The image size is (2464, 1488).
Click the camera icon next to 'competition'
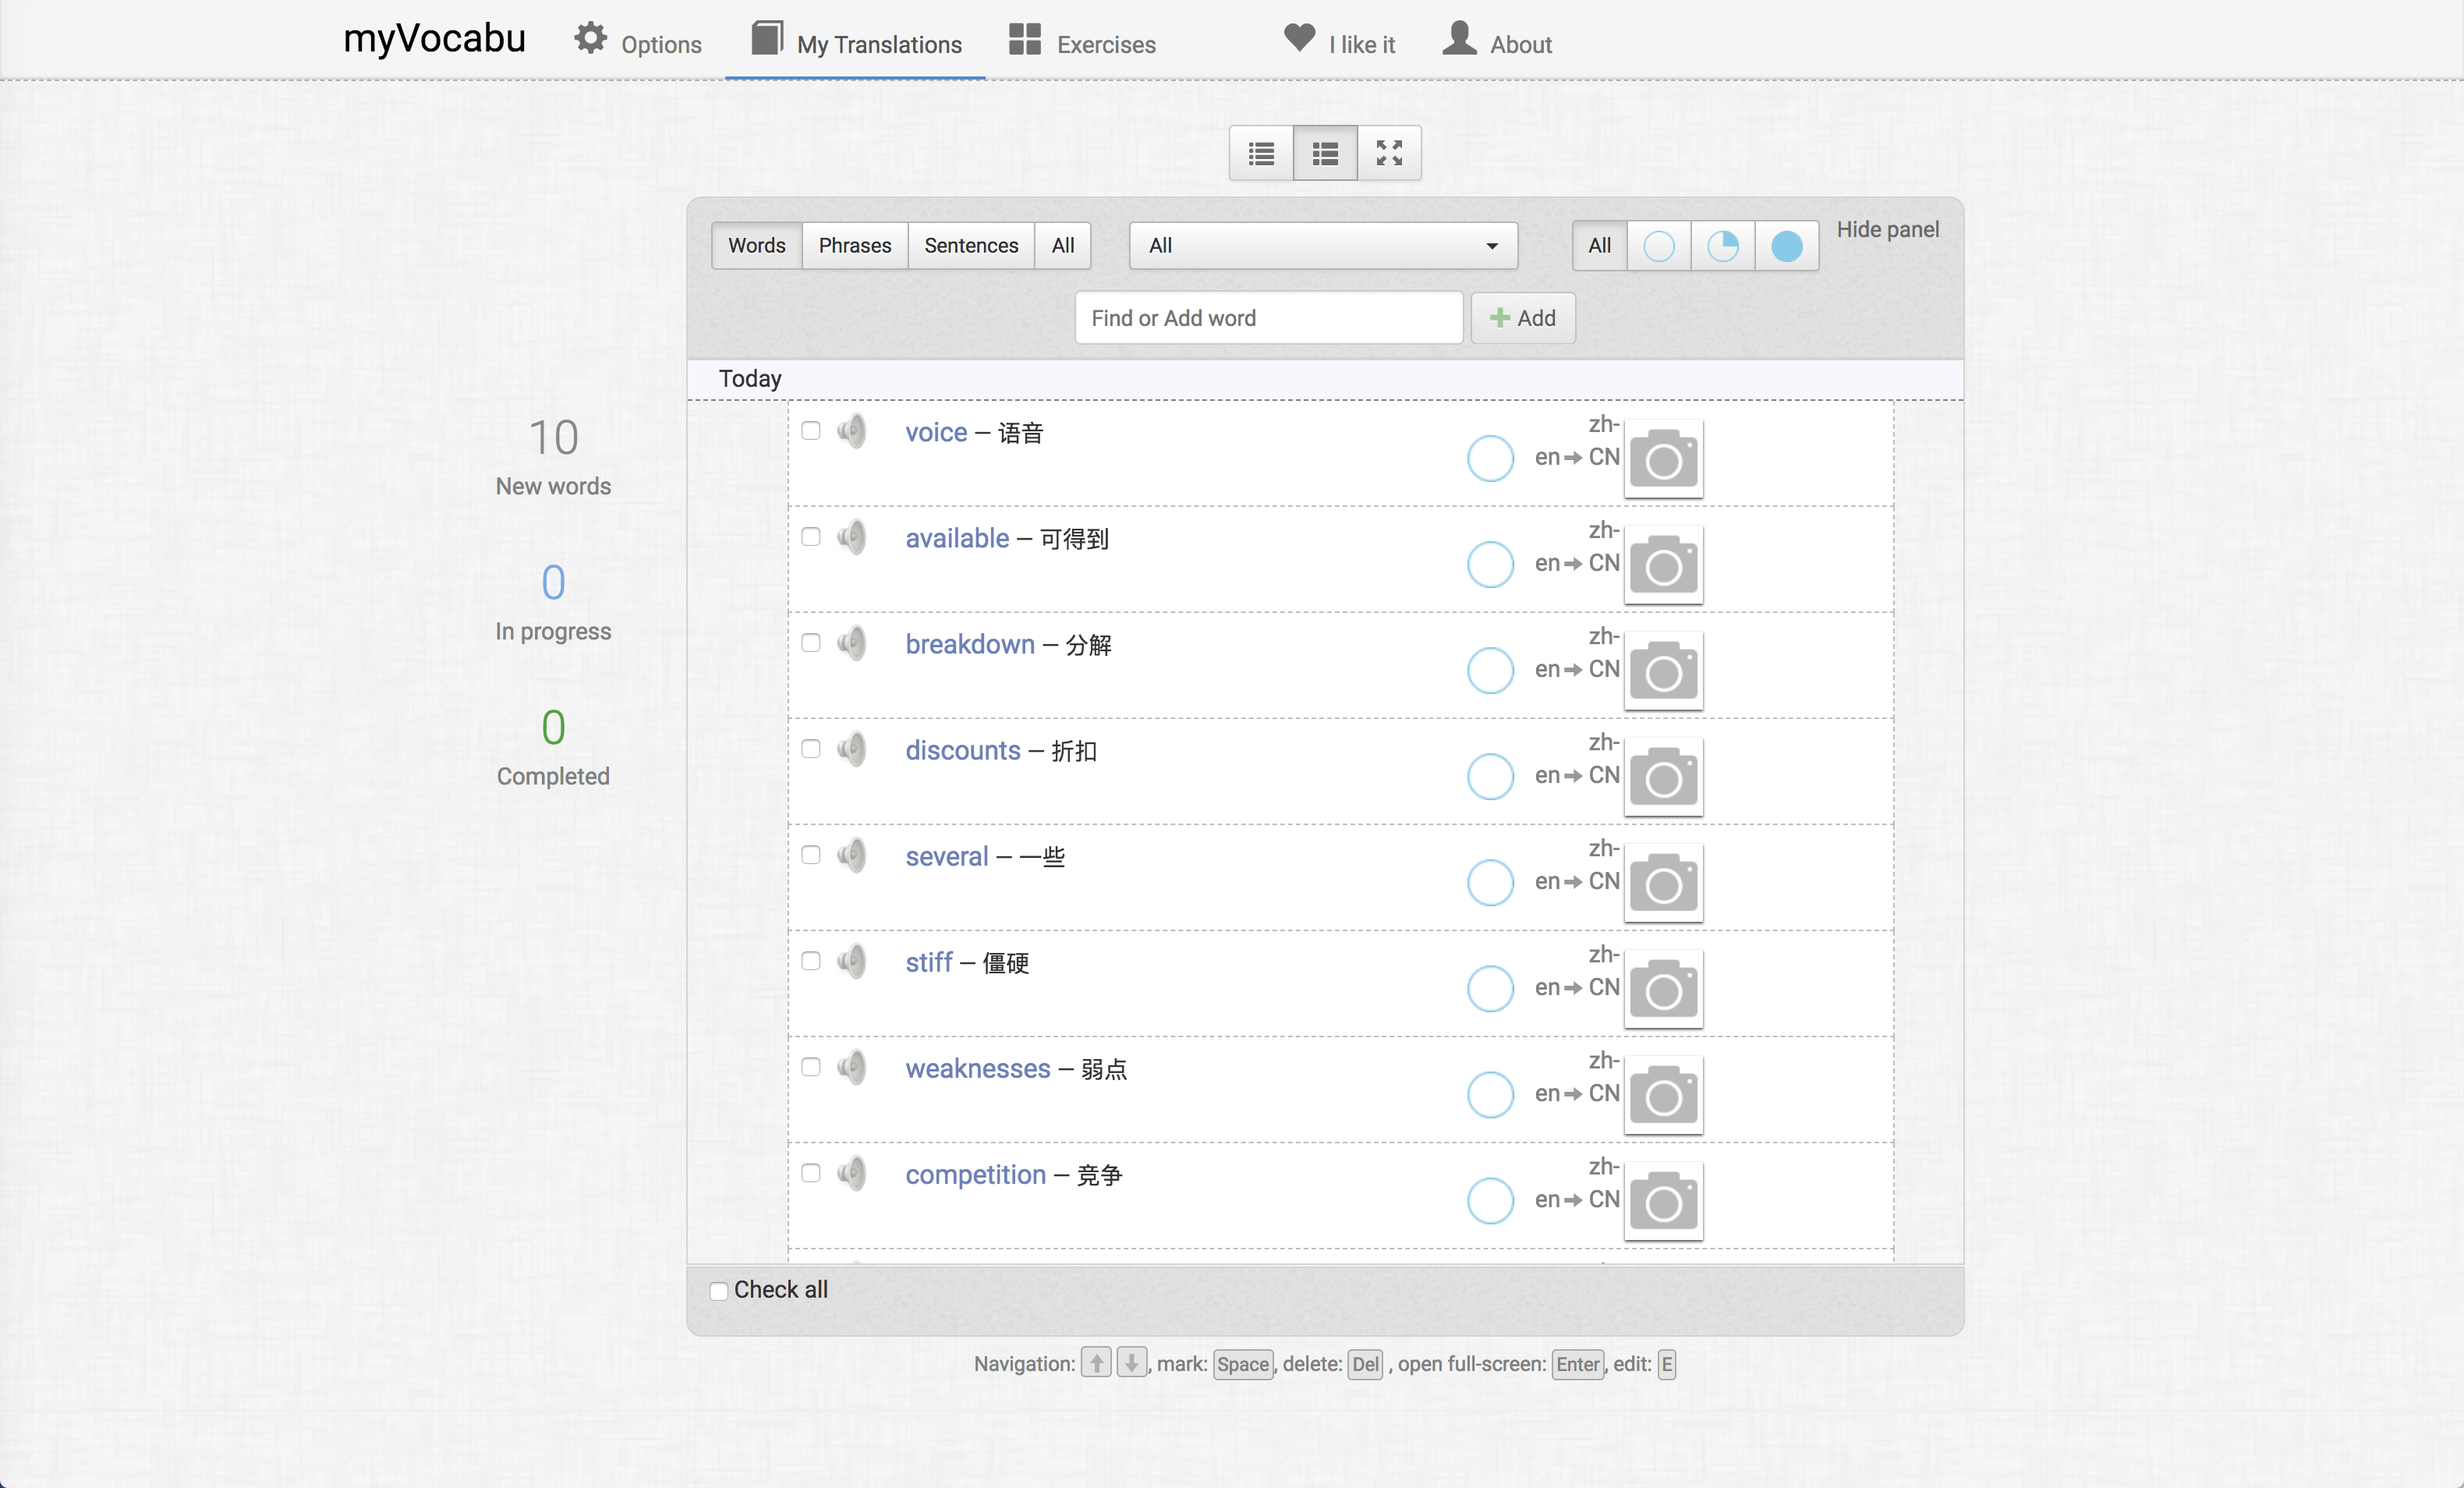coord(1663,1199)
